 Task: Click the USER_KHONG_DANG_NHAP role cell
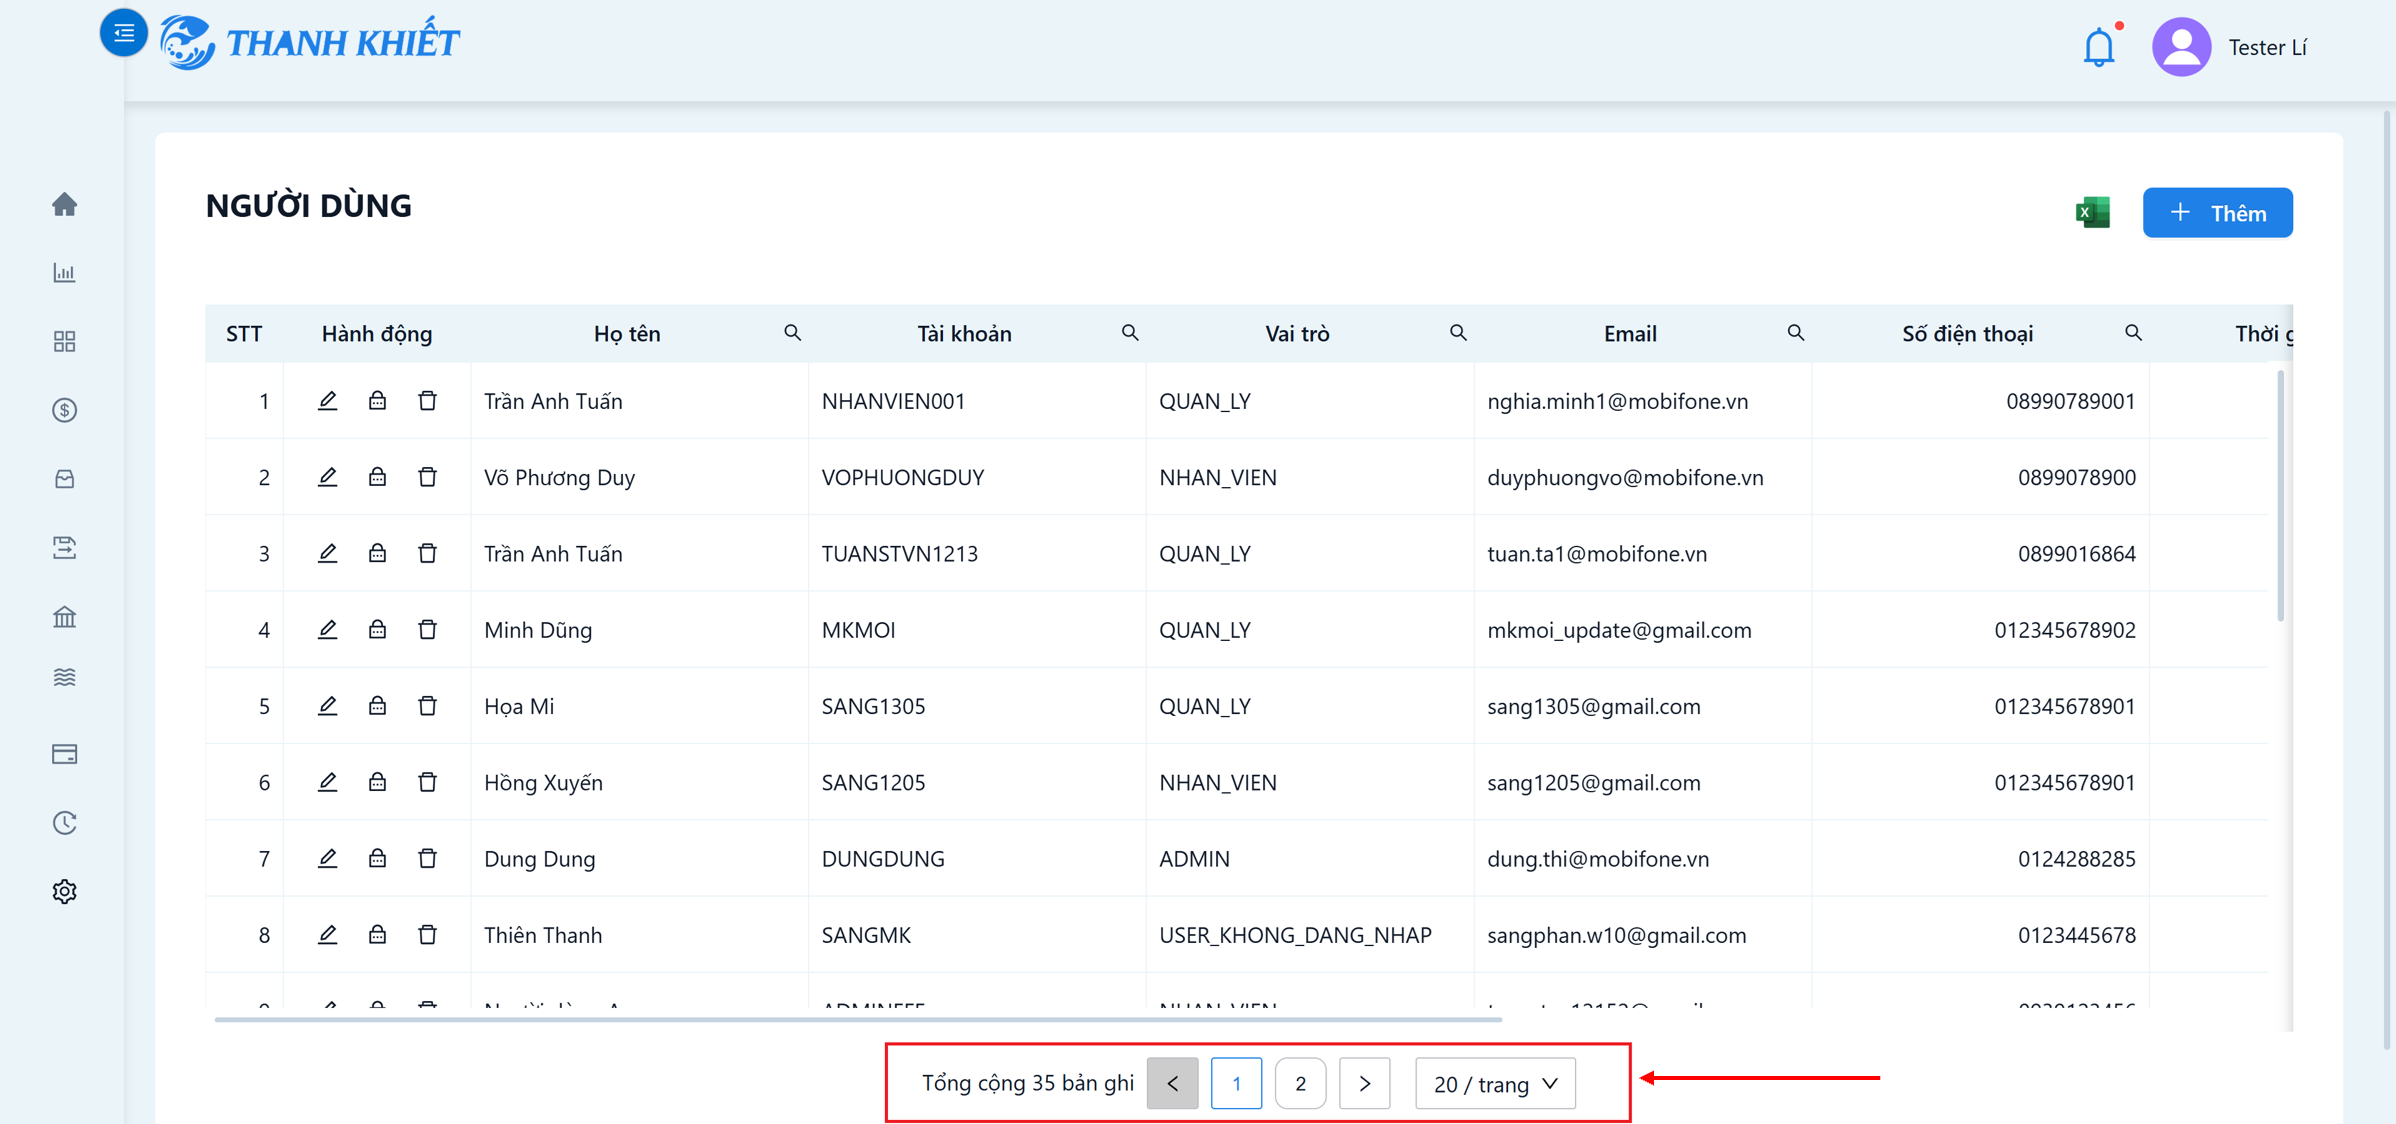(1295, 935)
